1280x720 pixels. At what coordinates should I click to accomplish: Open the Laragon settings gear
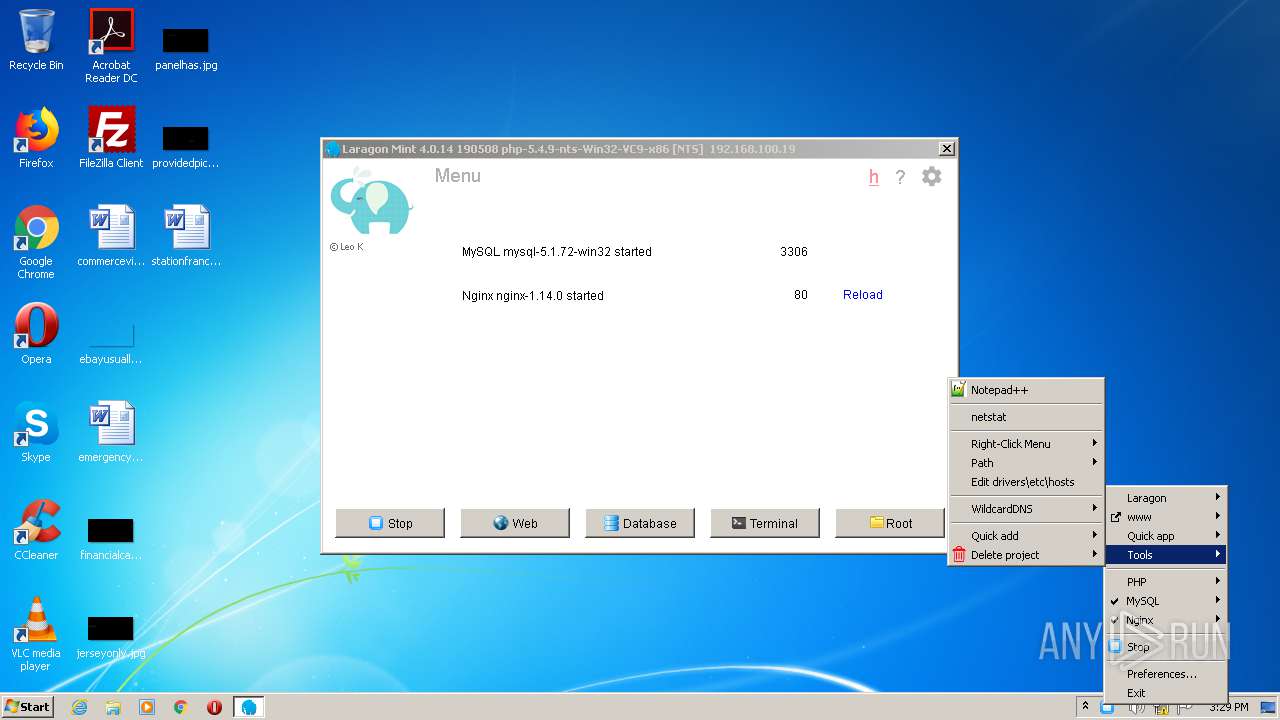pos(931,177)
